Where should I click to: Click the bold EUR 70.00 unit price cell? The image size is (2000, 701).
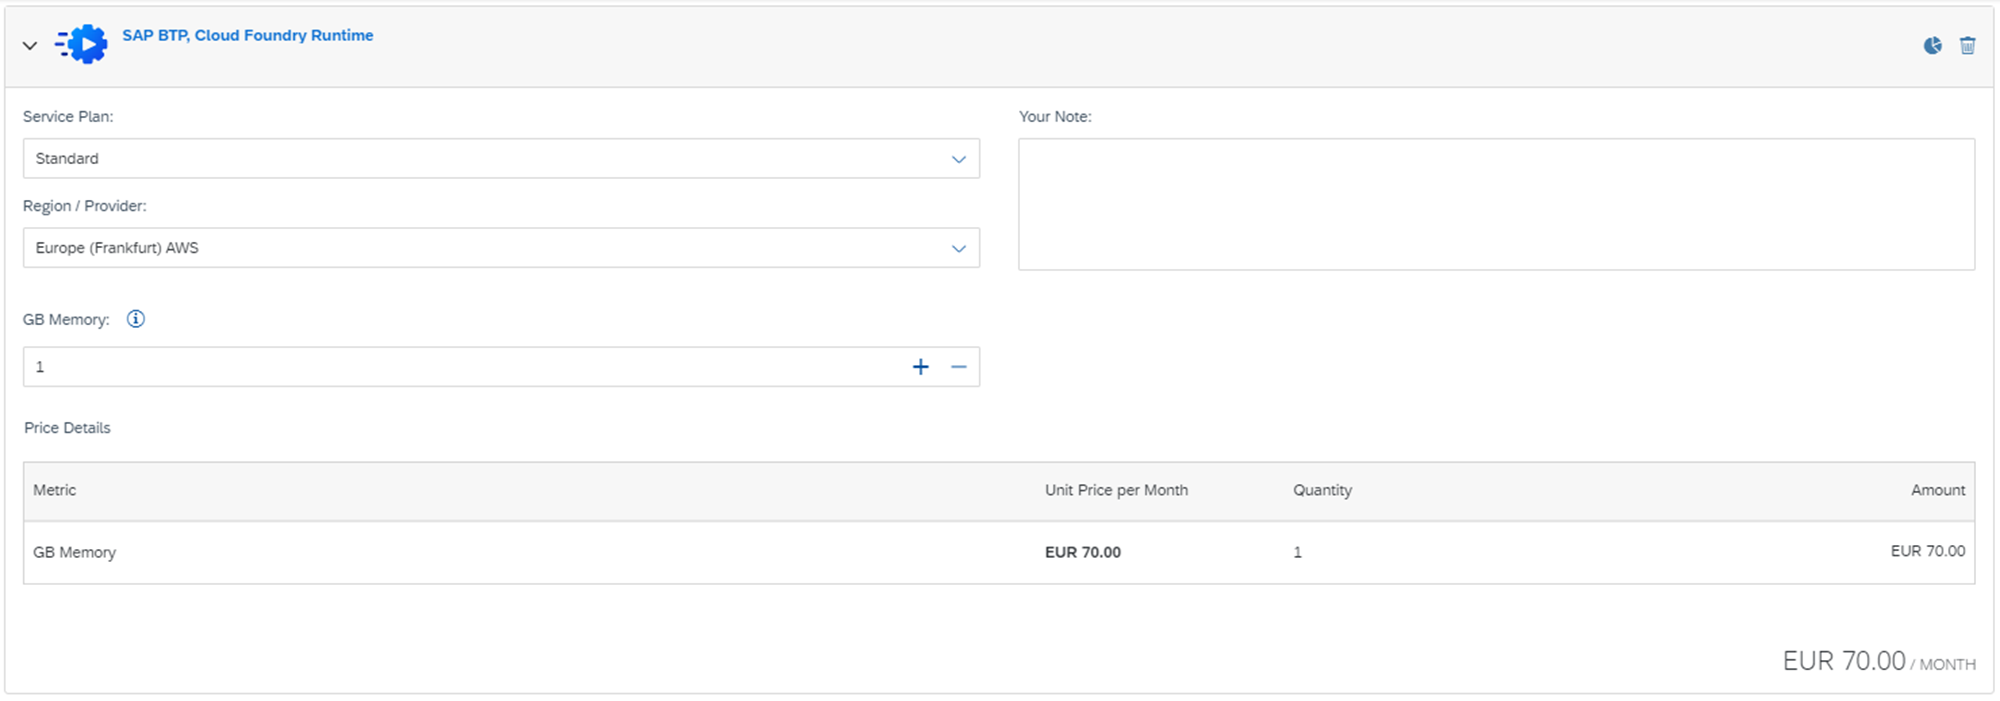click(1082, 552)
